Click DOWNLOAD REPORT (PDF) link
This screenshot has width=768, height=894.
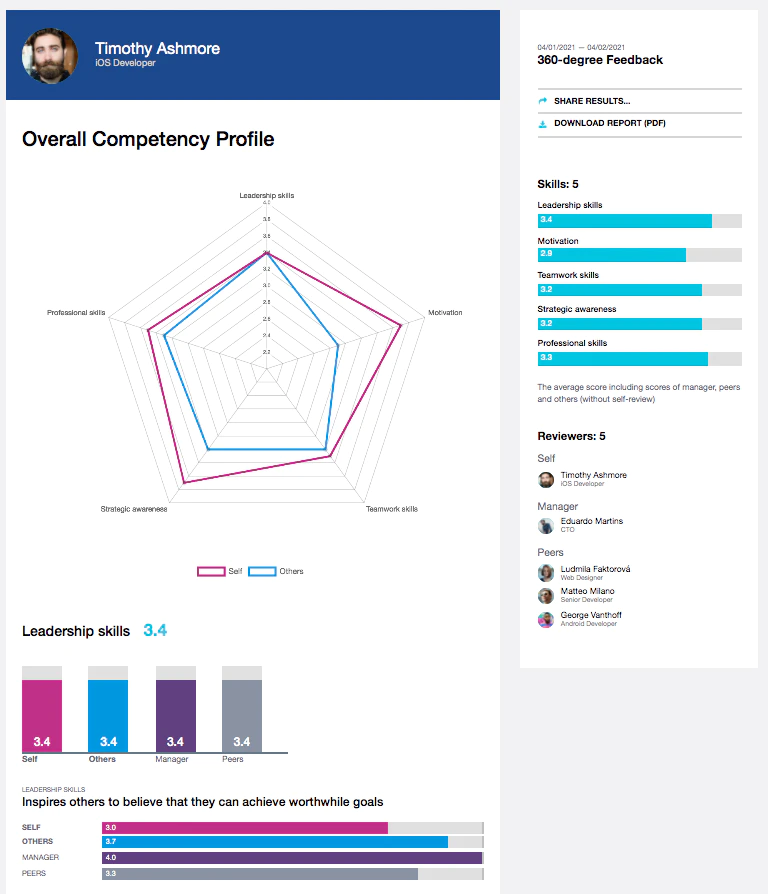(x=609, y=123)
